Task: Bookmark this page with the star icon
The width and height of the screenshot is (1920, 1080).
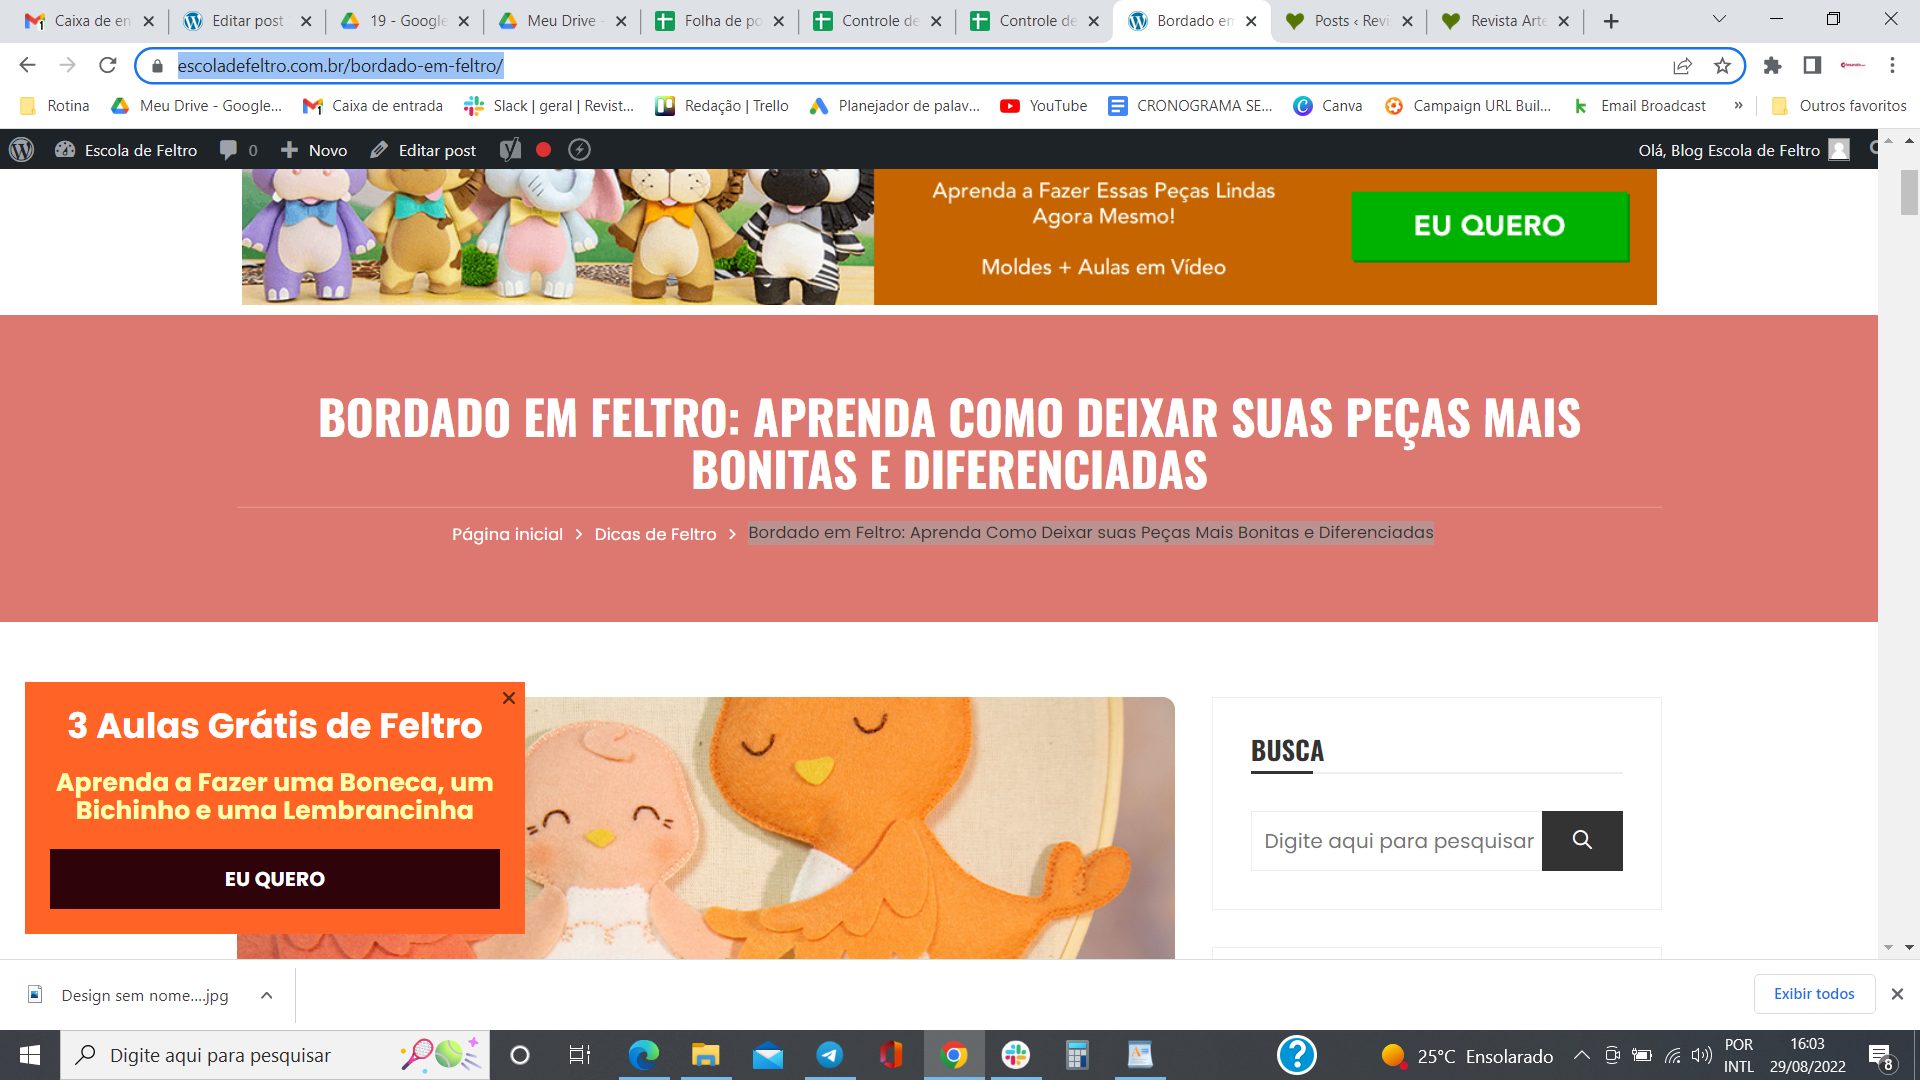Action: click(1722, 66)
